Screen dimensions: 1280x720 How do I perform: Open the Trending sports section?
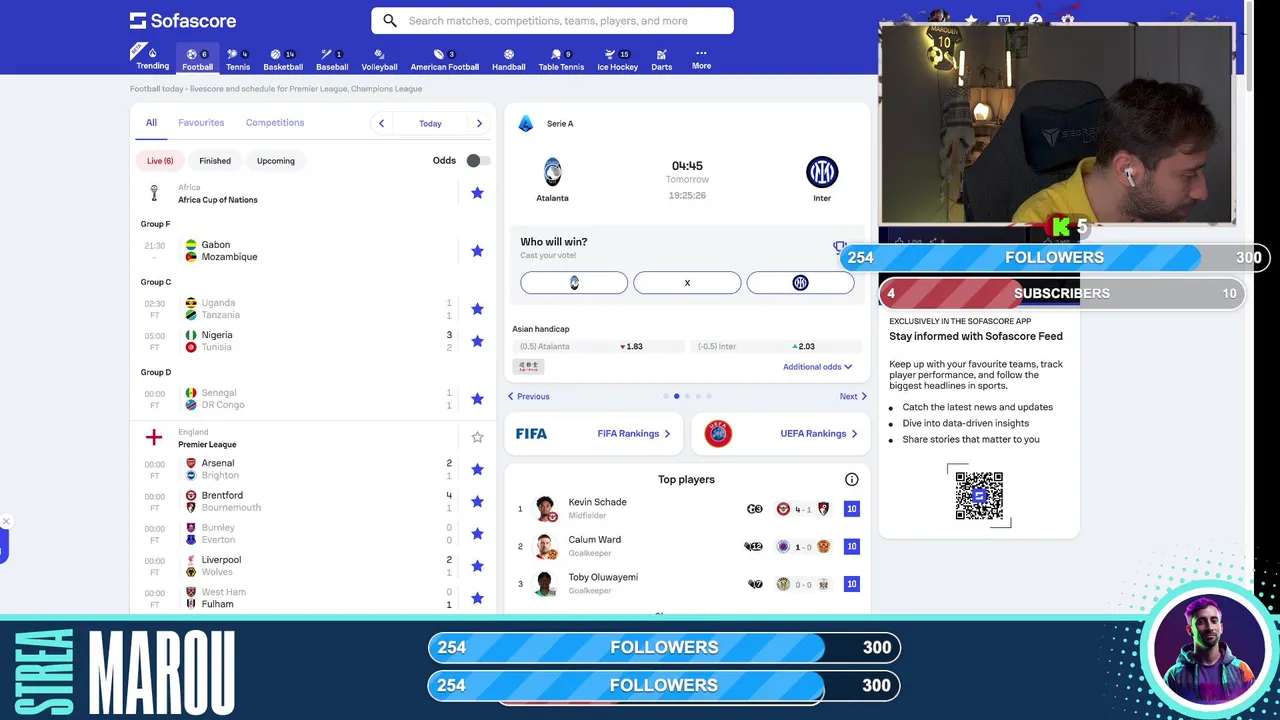[152, 58]
